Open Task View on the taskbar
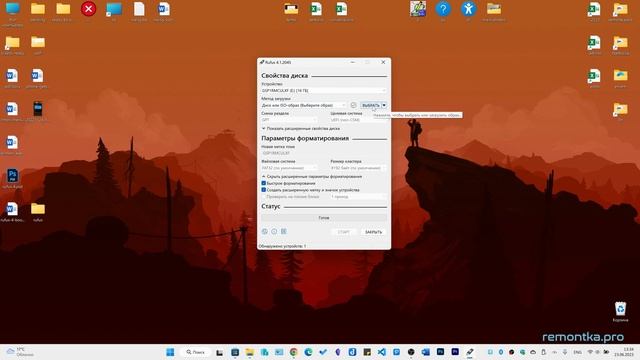The width and height of the screenshot is (640, 360). 220,352
